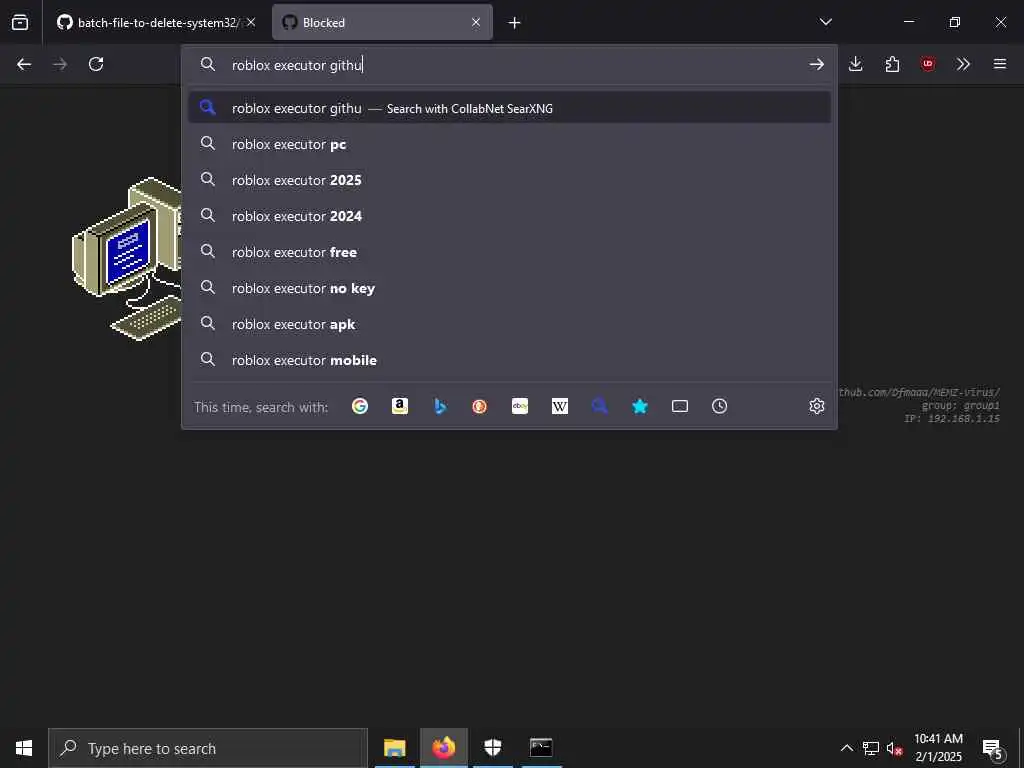Screen dimensions: 1024x768
Task: Open the Windows Start menu
Action: (24, 748)
